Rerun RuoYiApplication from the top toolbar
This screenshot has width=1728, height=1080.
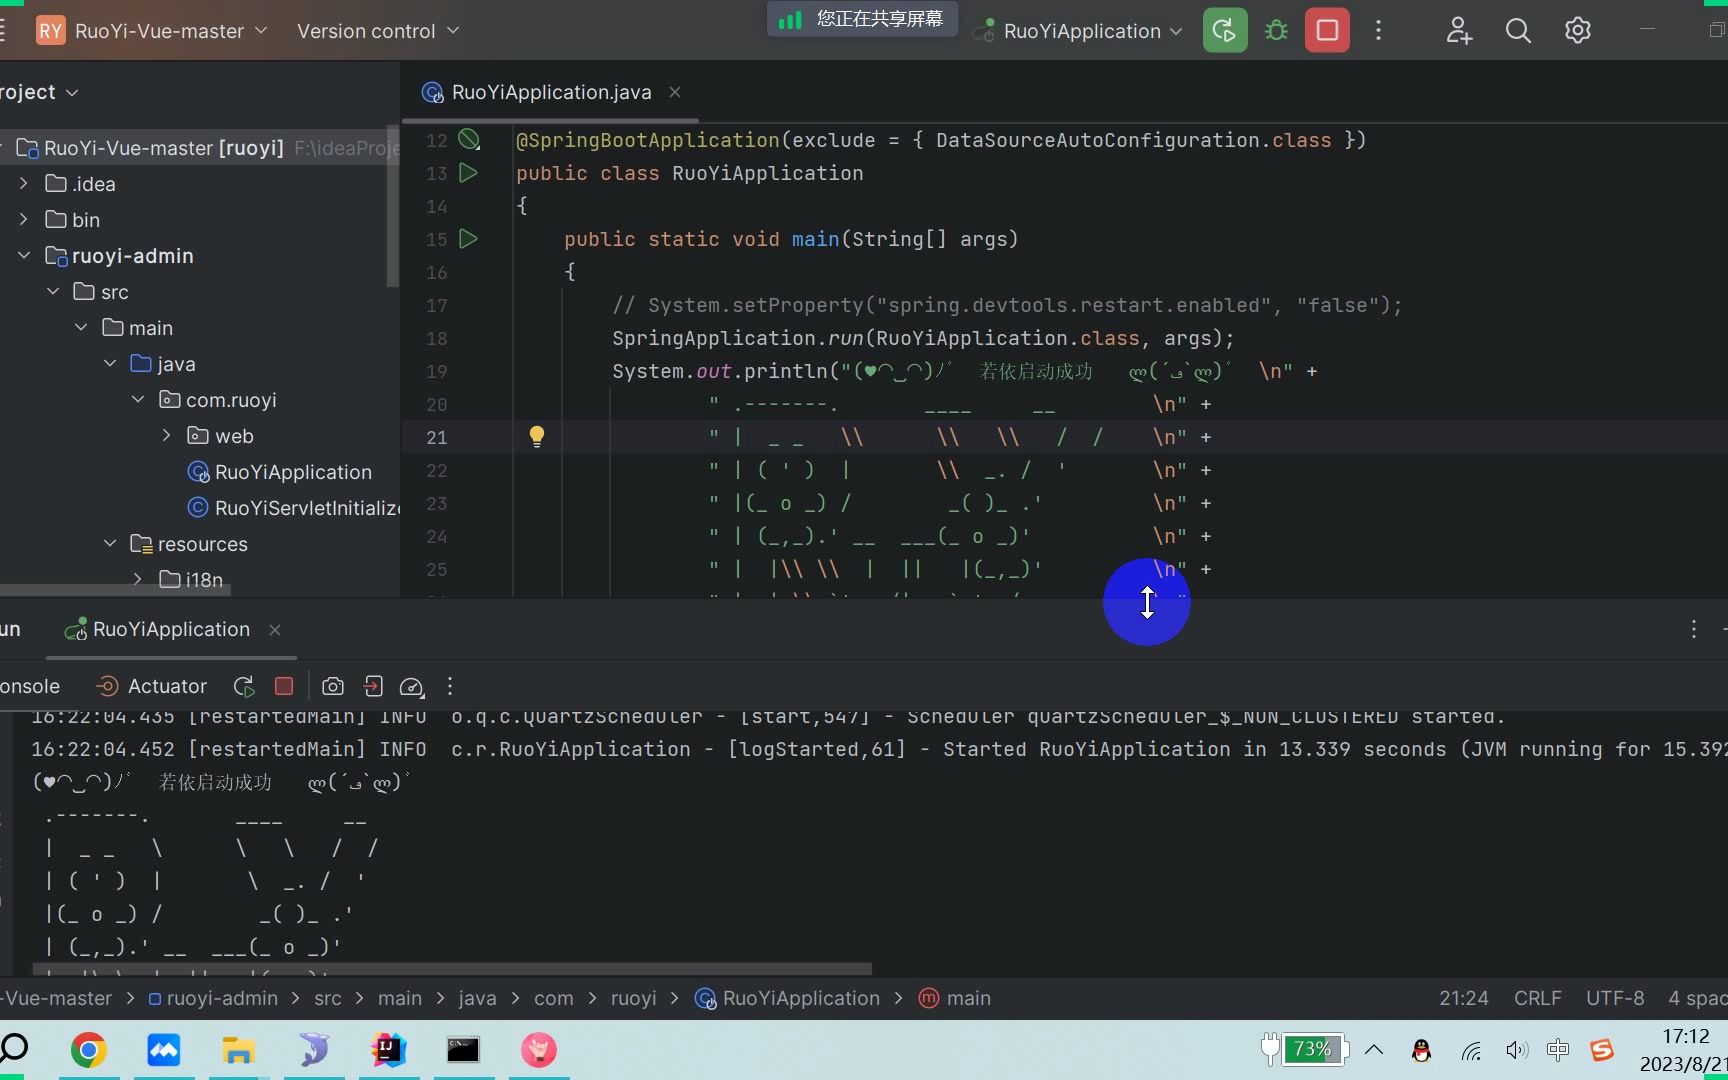[x=1224, y=30]
